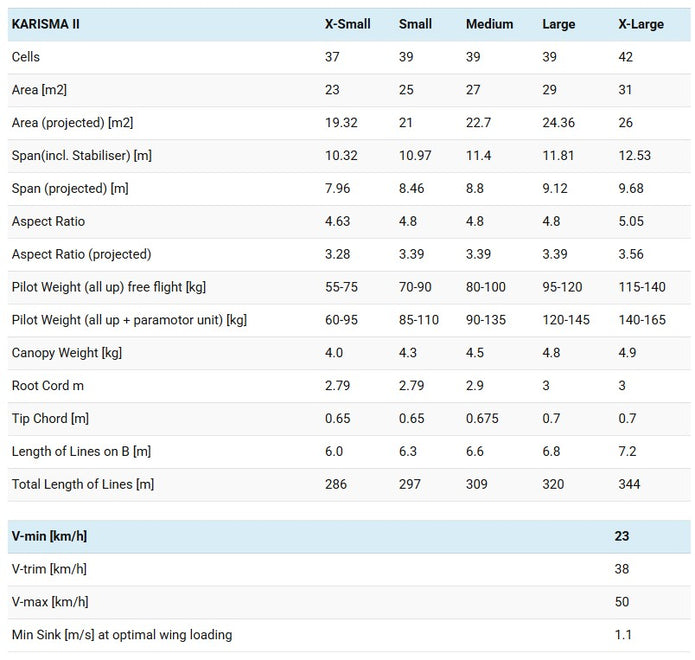The width and height of the screenshot is (695, 660).
Task: Click the Root Cord m label
Action: (47, 386)
